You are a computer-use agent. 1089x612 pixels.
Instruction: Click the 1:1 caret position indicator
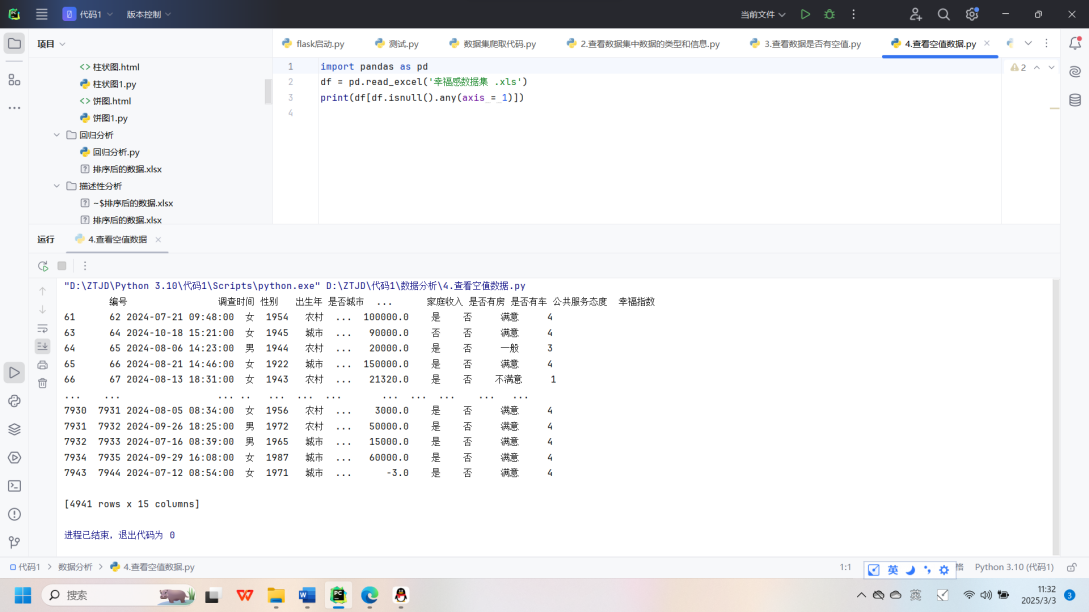point(845,567)
